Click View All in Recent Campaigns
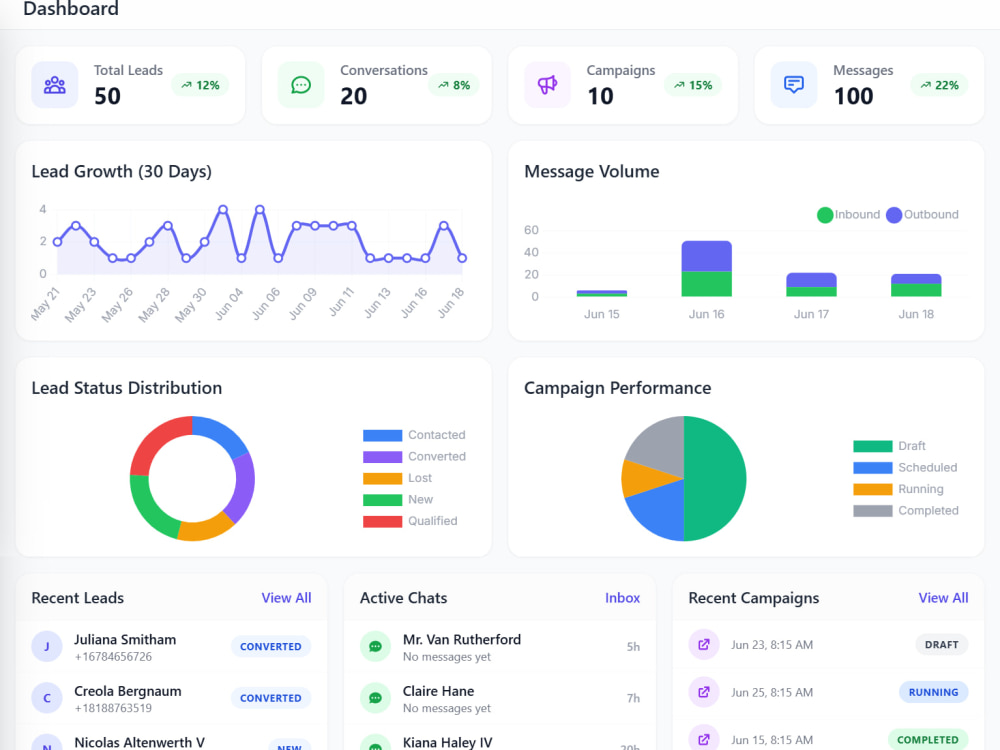This screenshot has height=750, width=1000. point(943,598)
